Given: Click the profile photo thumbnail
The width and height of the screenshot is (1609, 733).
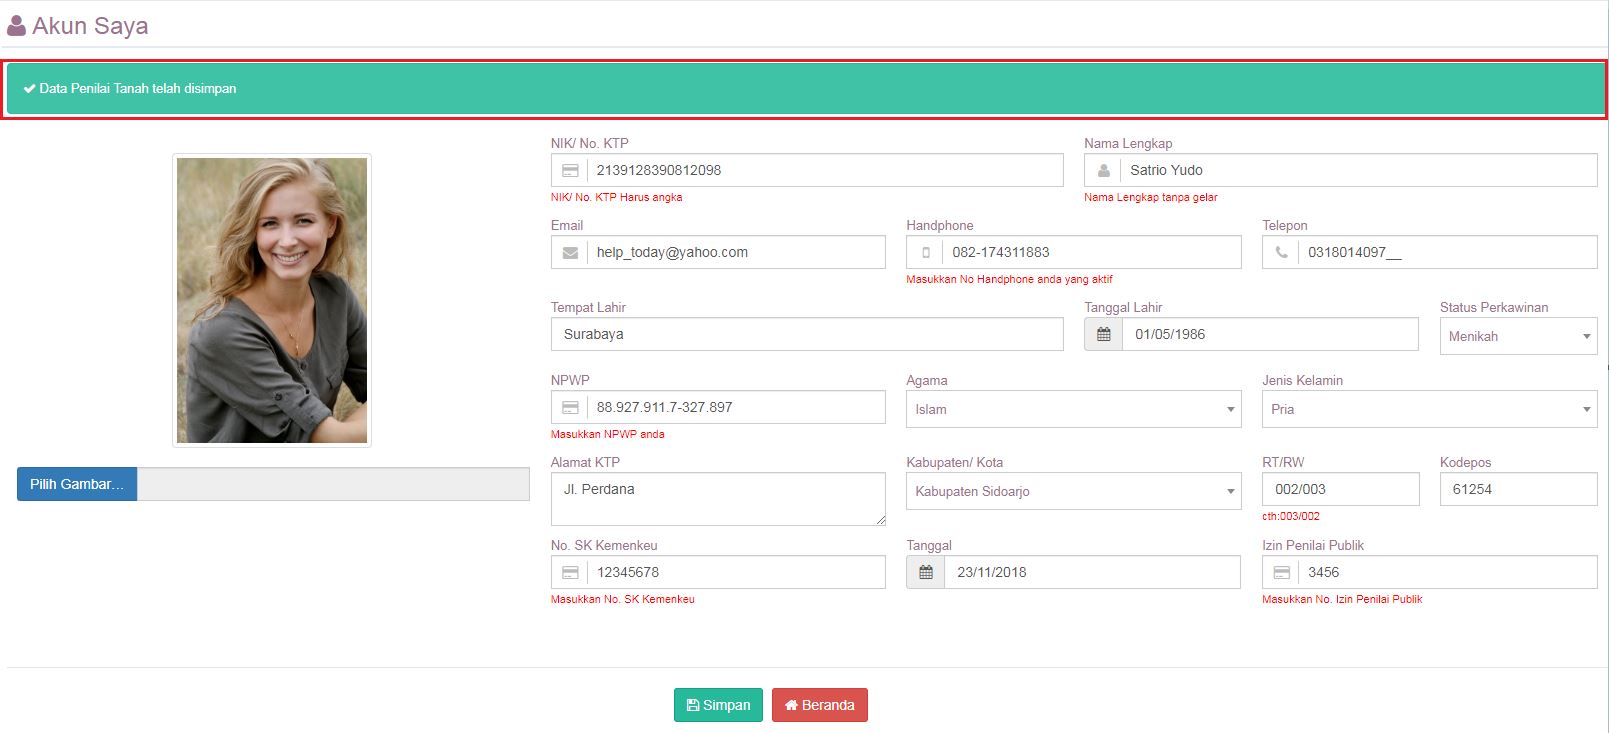Looking at the screenshot, I should click(272, 300).
